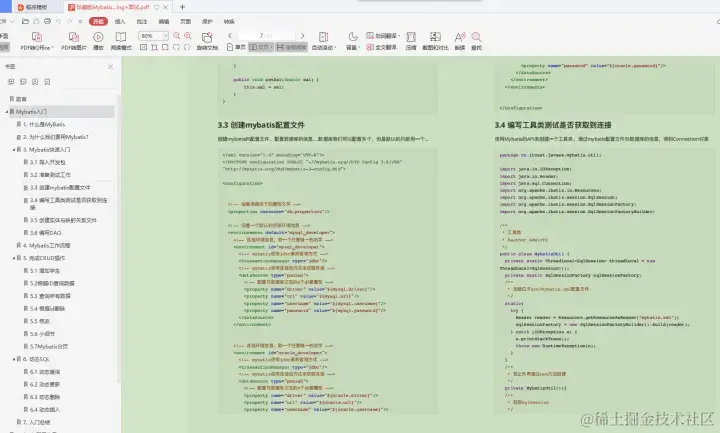
Task: Collapse the 6. 动态SQL bookmark node
Action: coord(14,359)
